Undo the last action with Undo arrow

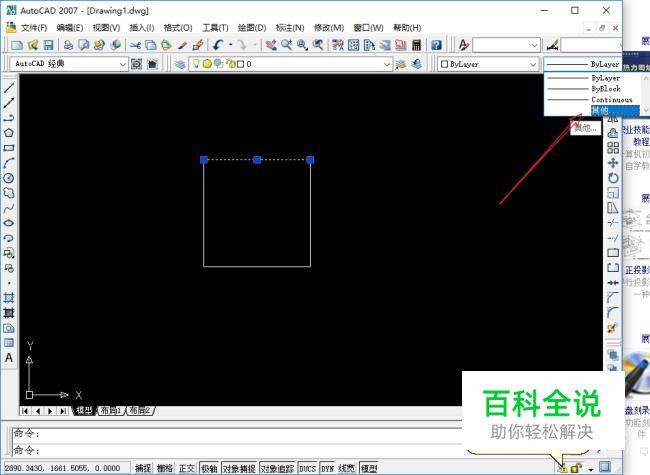pyautogui.click(x=218, y=45)
